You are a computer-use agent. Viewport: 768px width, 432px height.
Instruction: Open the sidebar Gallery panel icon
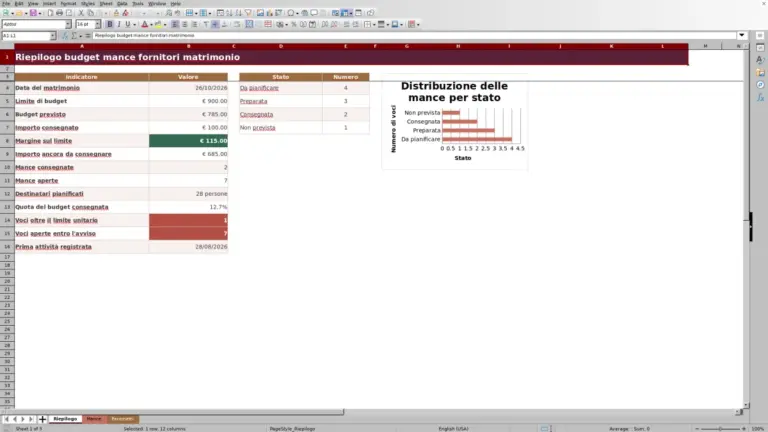click(x=760, y=72)
